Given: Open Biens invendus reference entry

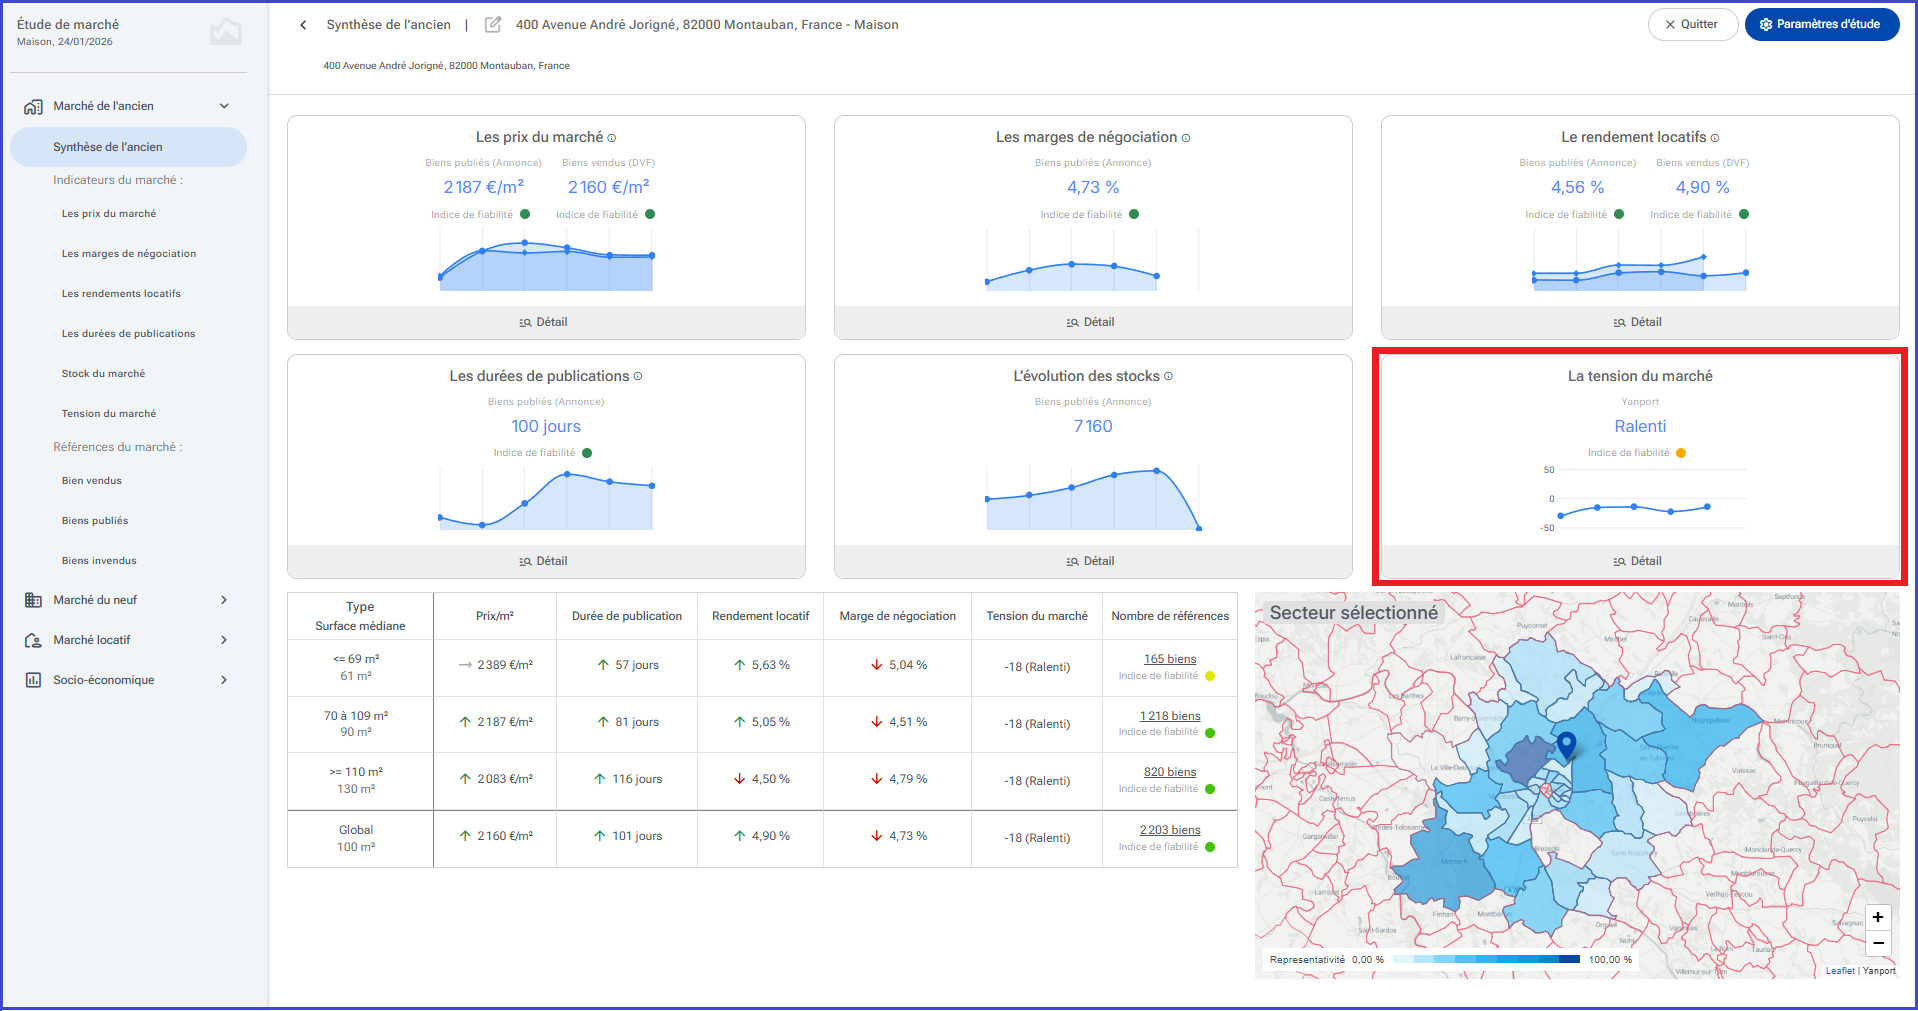Looking at the screenshot, I should (99, 561).
